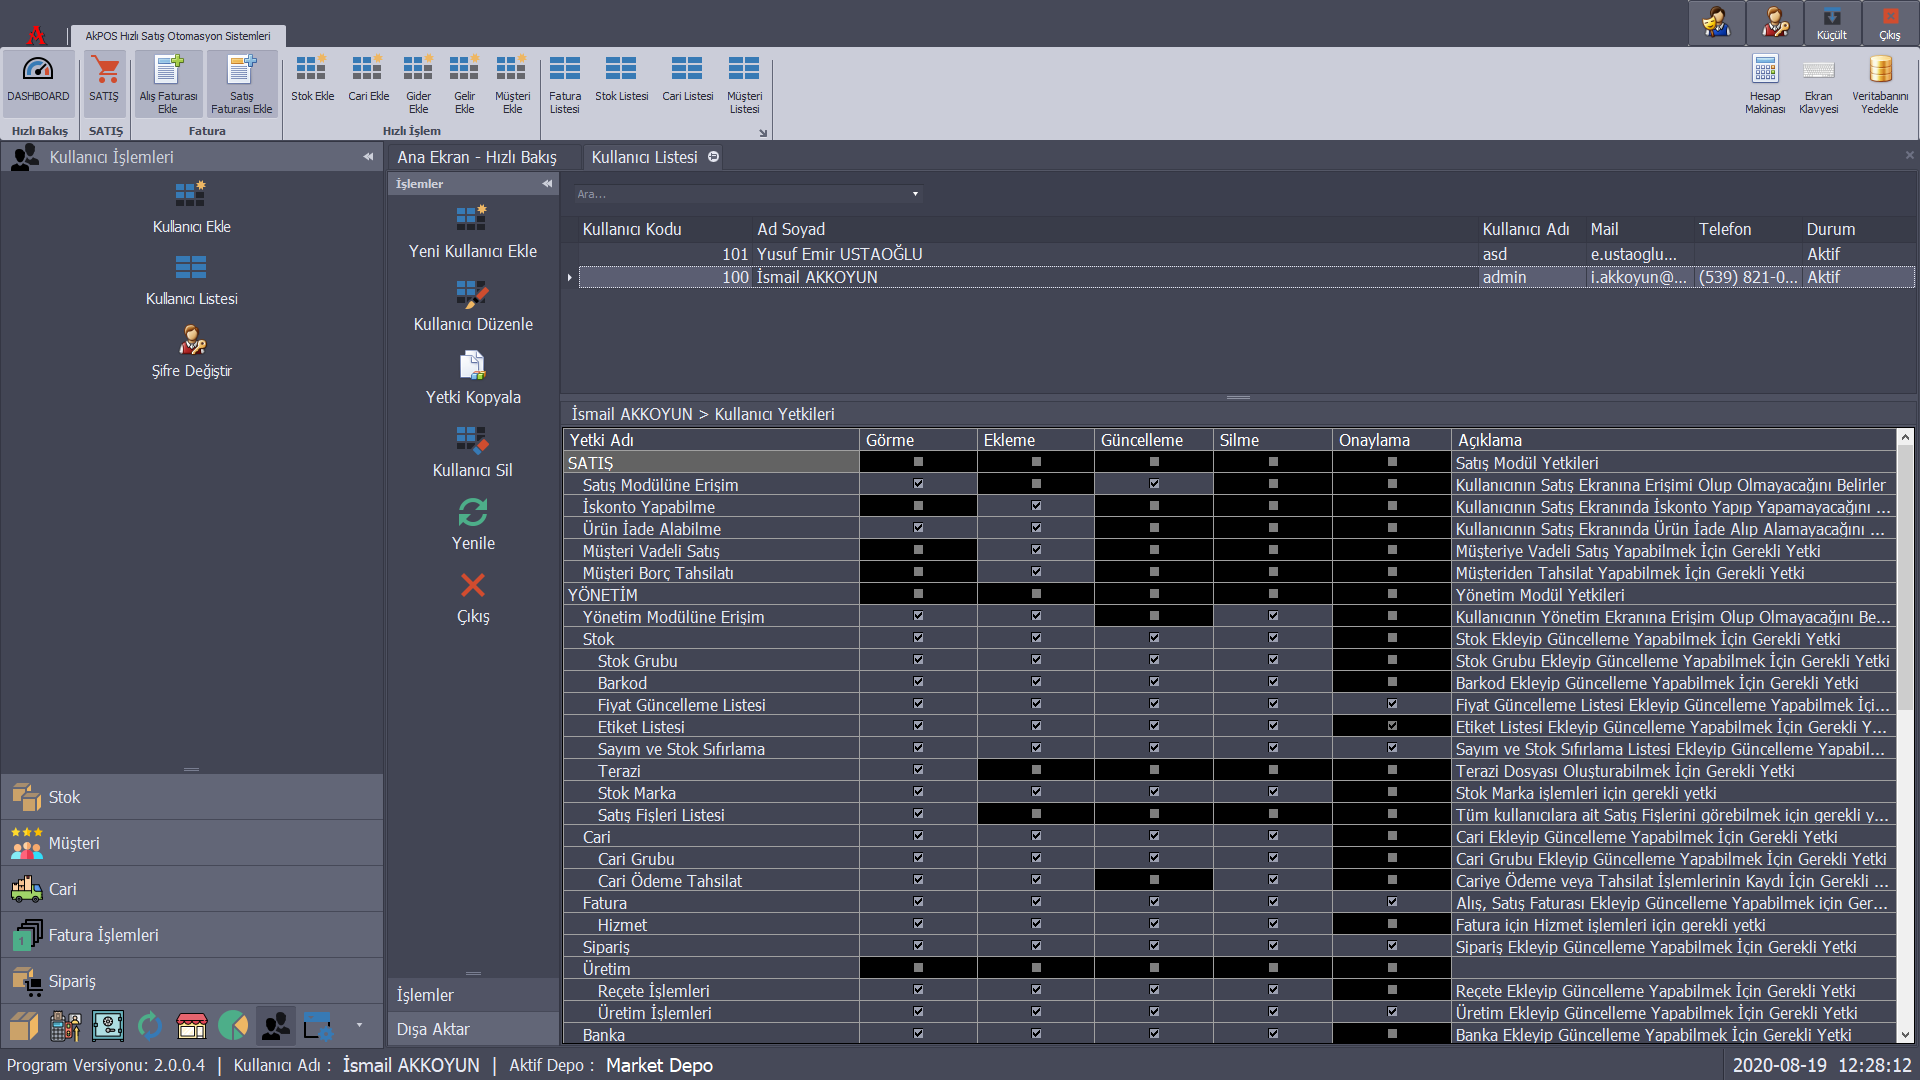Image resolution: width=1920 pixels, height=1080 pixels.
Task: Switch to Ana Ekran - Hızlı Bakış tab
Action: click(x=477, y=157)
